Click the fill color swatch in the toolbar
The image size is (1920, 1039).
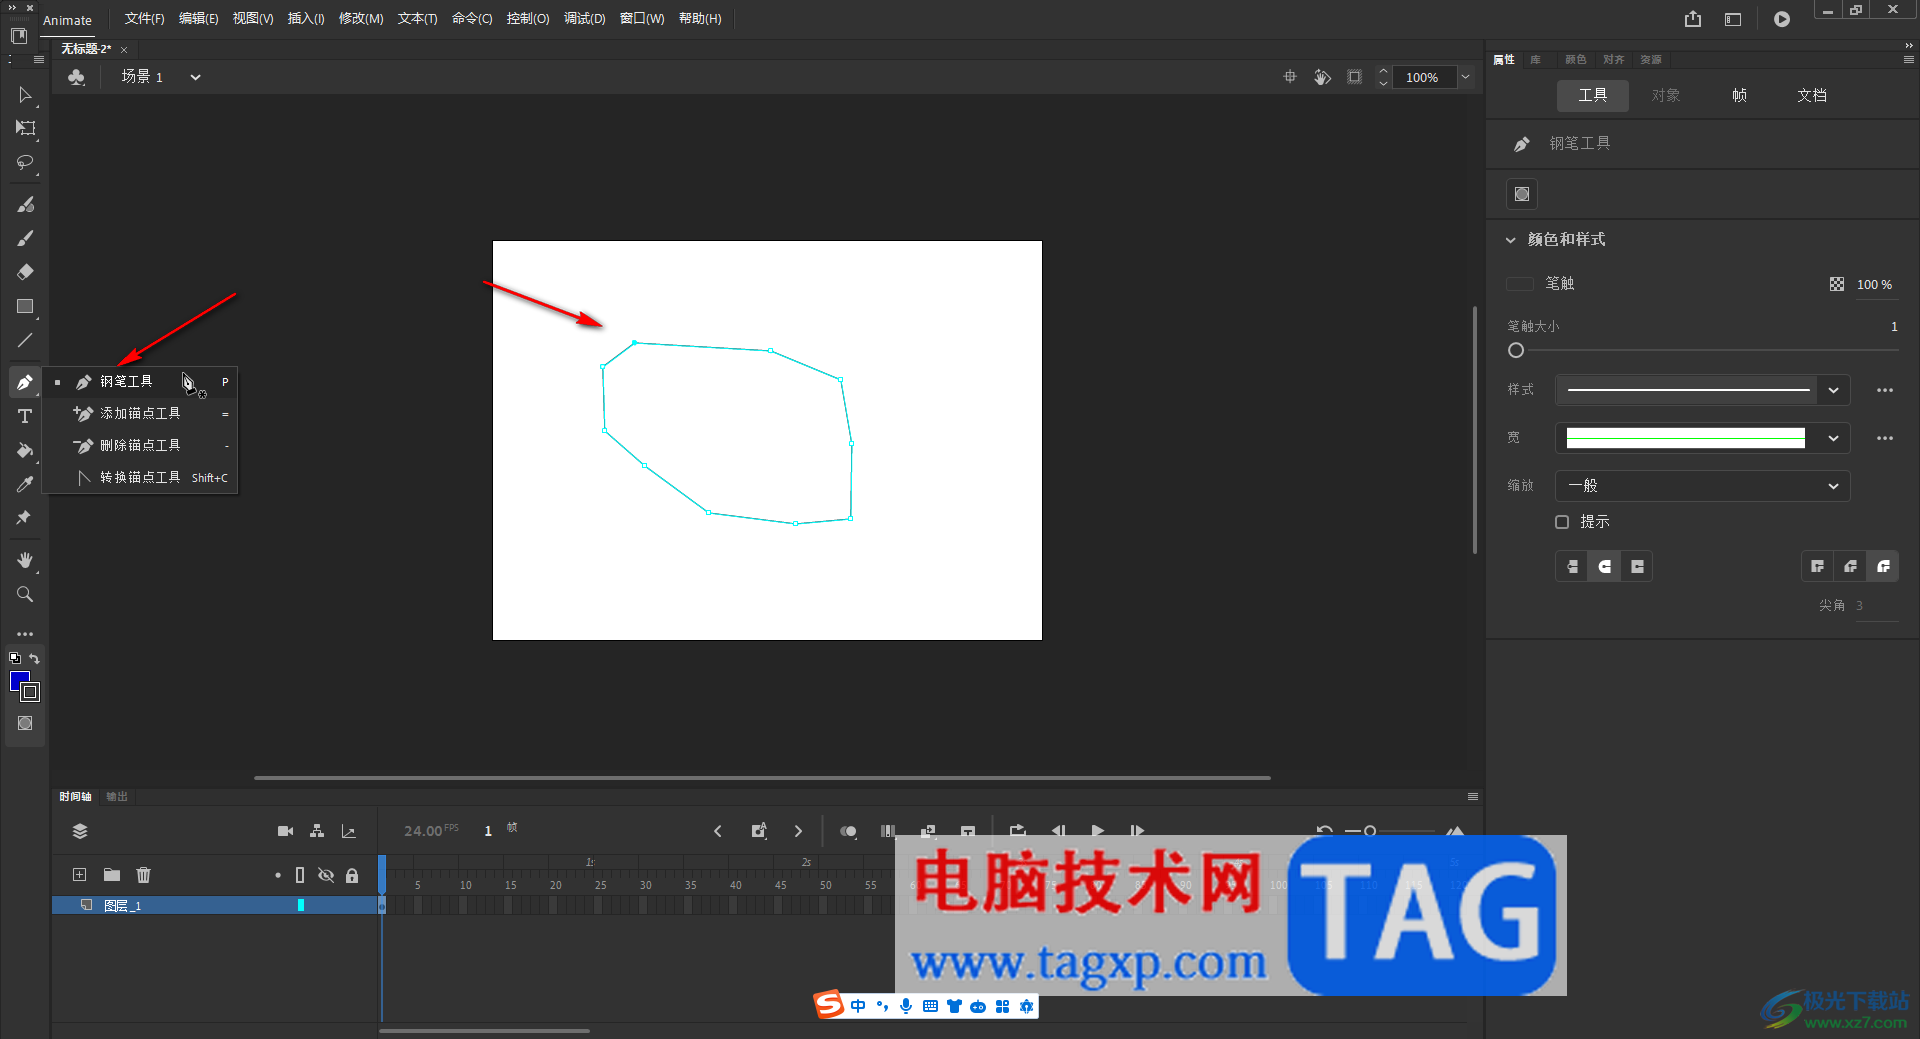pyautogui.click(x=18, y=680)
